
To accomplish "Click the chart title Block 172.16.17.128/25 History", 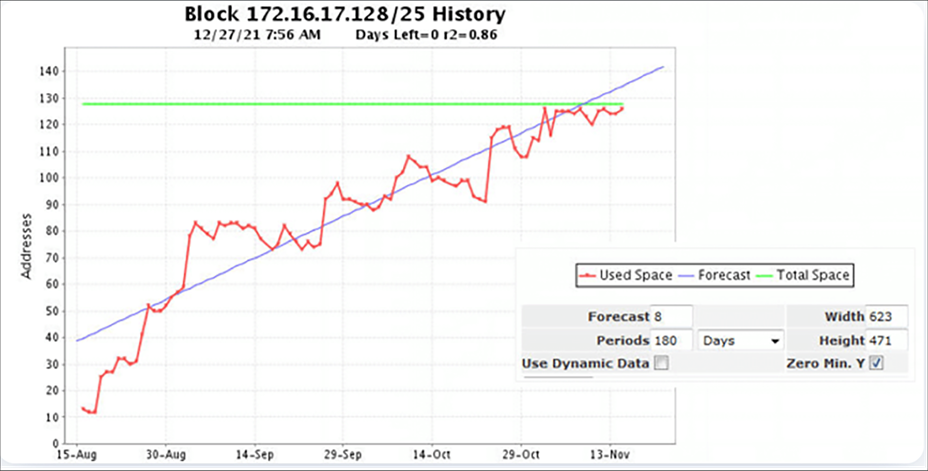I will 345,14.
